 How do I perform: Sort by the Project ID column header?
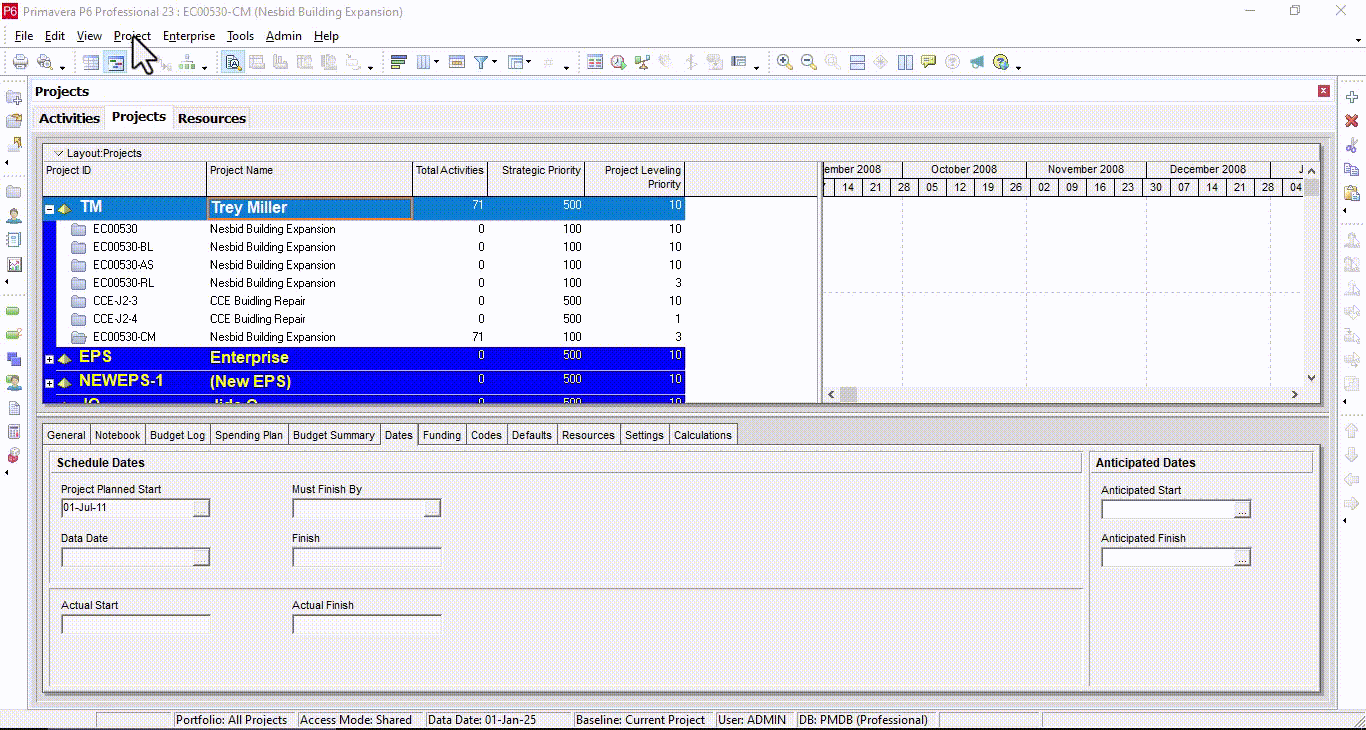point(125,179)
